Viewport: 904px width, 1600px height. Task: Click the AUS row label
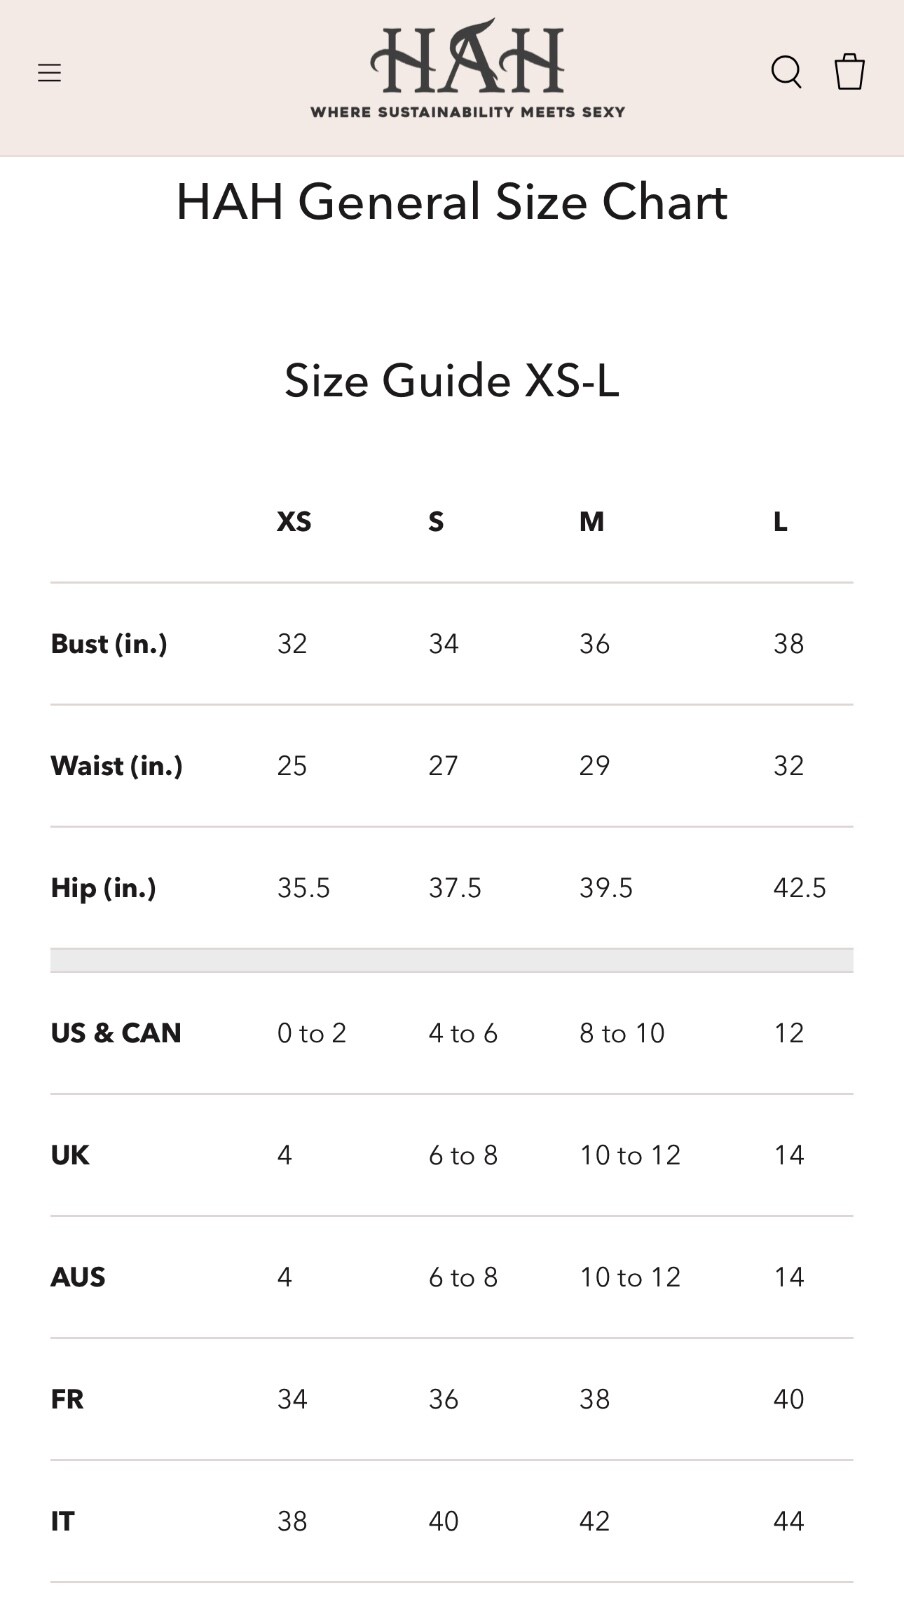(78, 1277)
